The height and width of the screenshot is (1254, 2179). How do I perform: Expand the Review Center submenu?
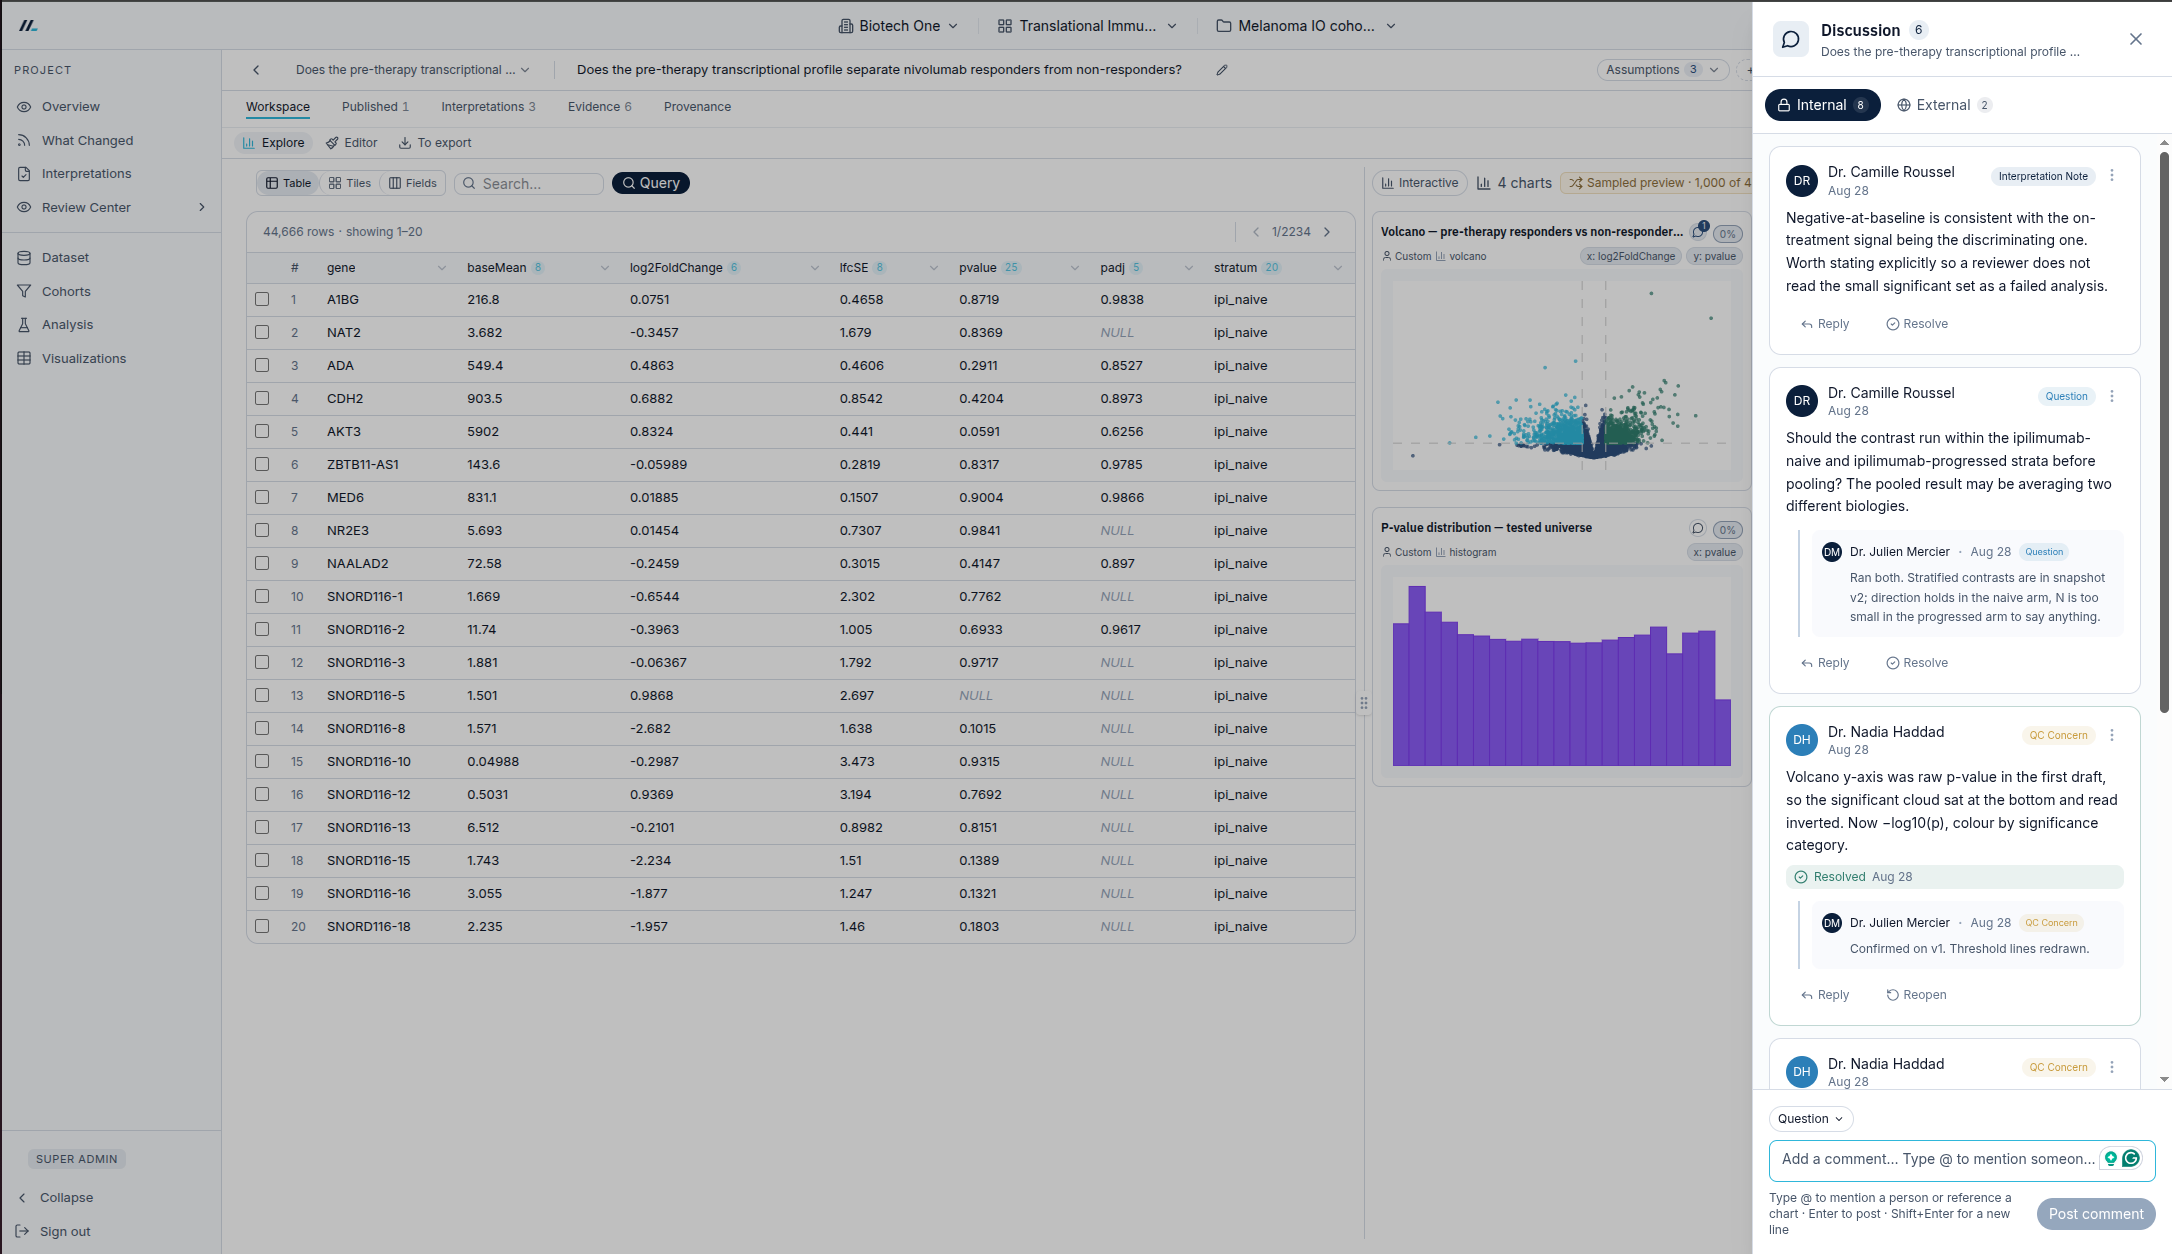[x=202, y=208]
